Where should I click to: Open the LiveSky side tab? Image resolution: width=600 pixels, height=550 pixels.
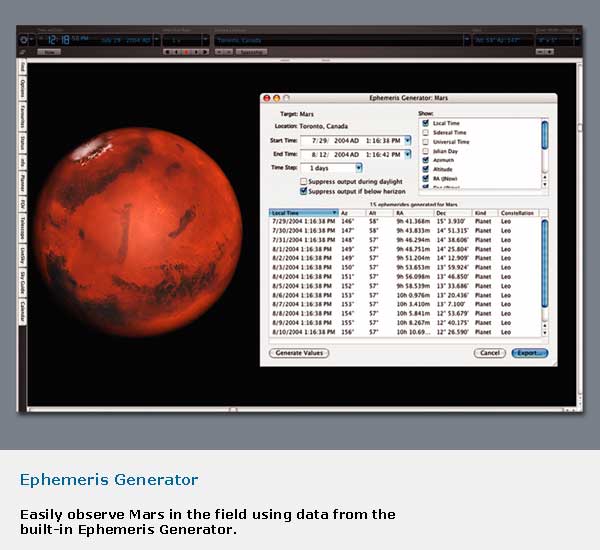tap(23, 255)
